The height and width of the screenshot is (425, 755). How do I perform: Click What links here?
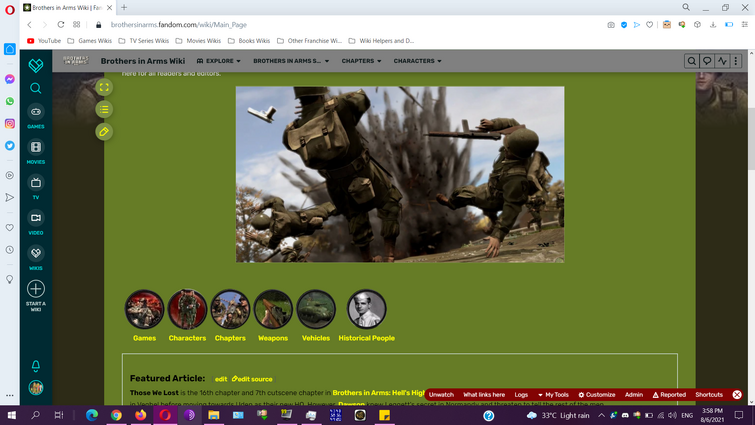[x=484, y=395]
